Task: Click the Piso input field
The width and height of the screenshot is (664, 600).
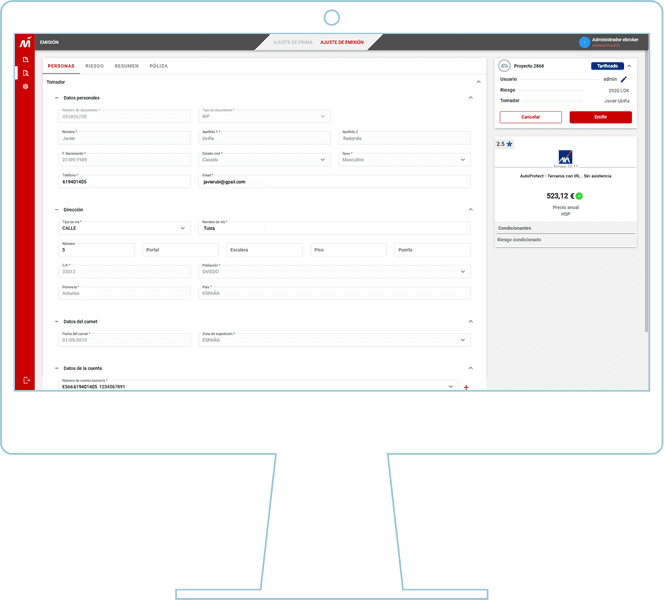Action: click(x=348, y=249)
